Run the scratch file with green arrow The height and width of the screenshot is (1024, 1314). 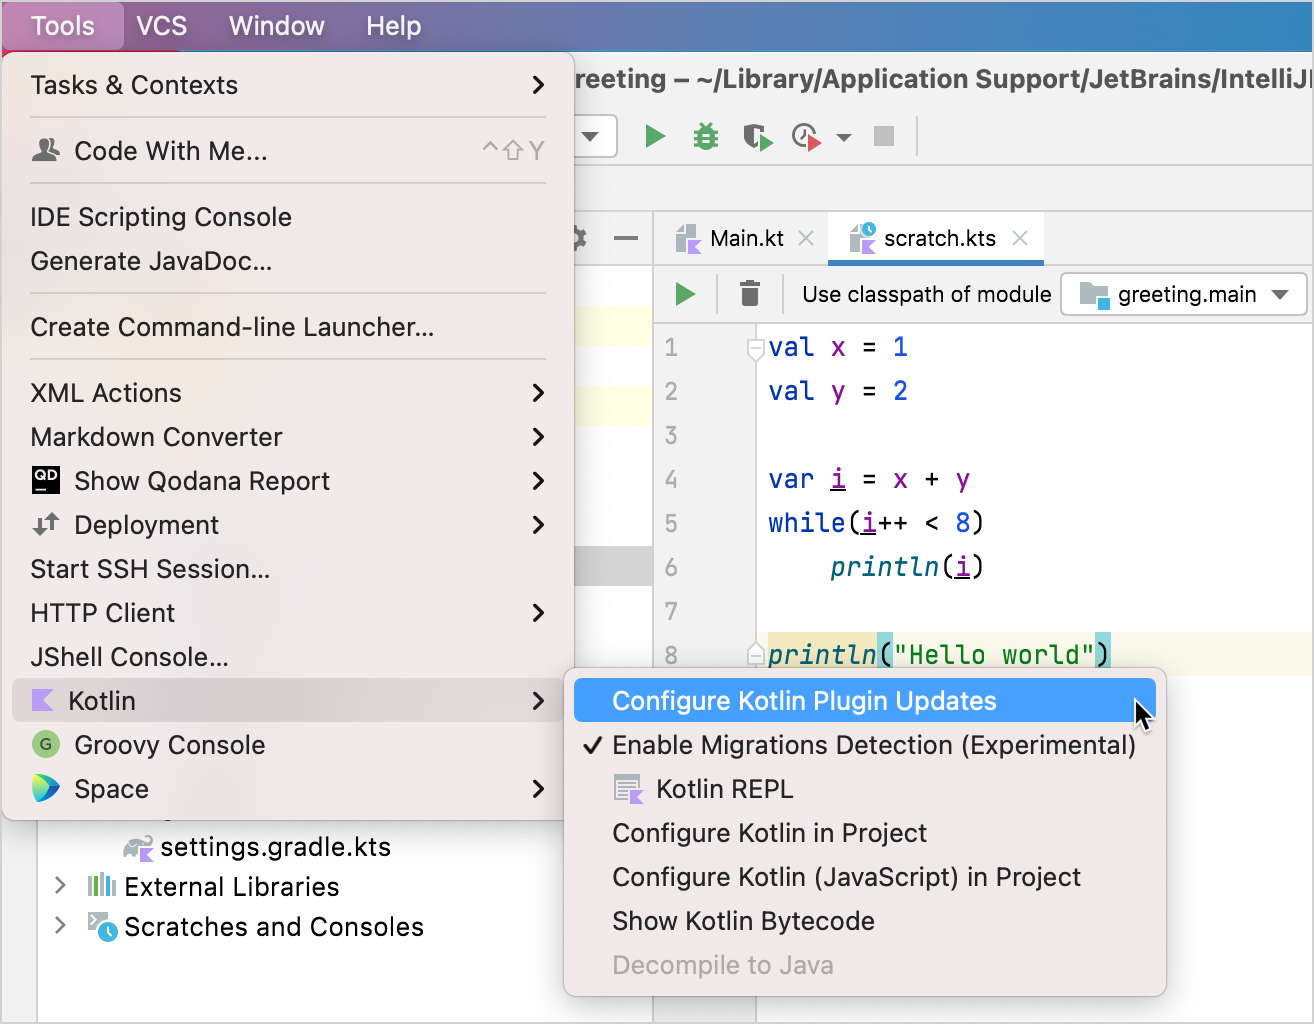pyautogui.click(x=685, y=294)
